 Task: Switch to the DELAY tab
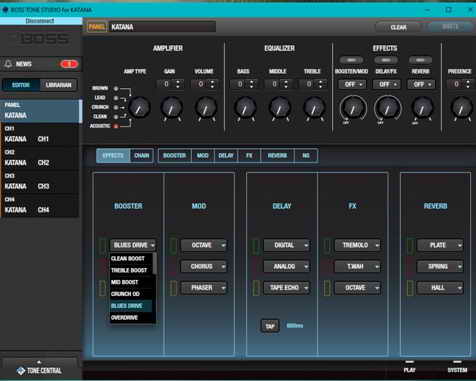(x=226, y=156)
